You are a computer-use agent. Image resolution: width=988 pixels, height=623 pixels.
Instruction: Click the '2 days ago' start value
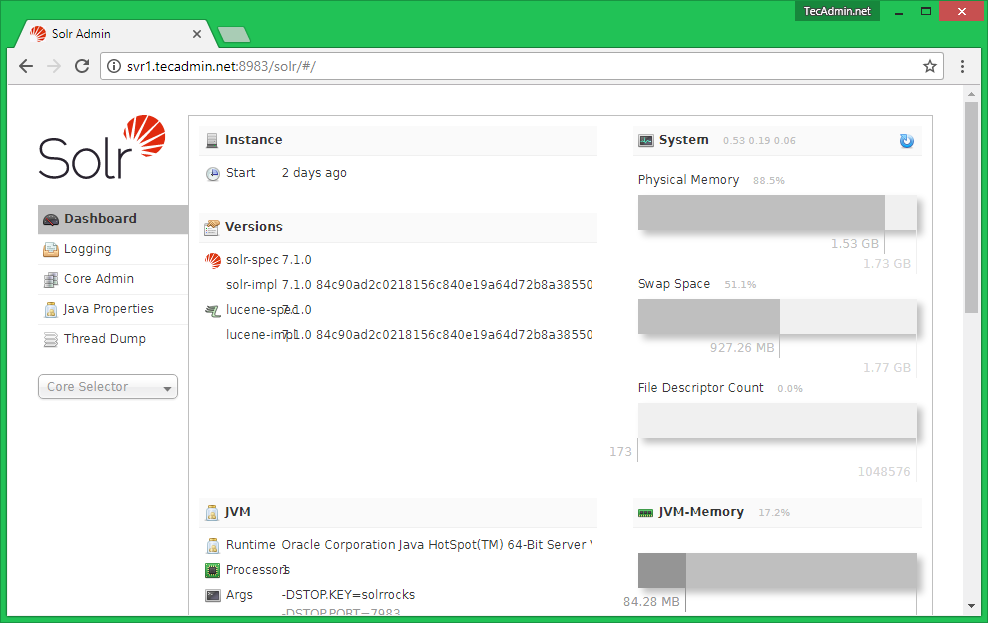314,173
